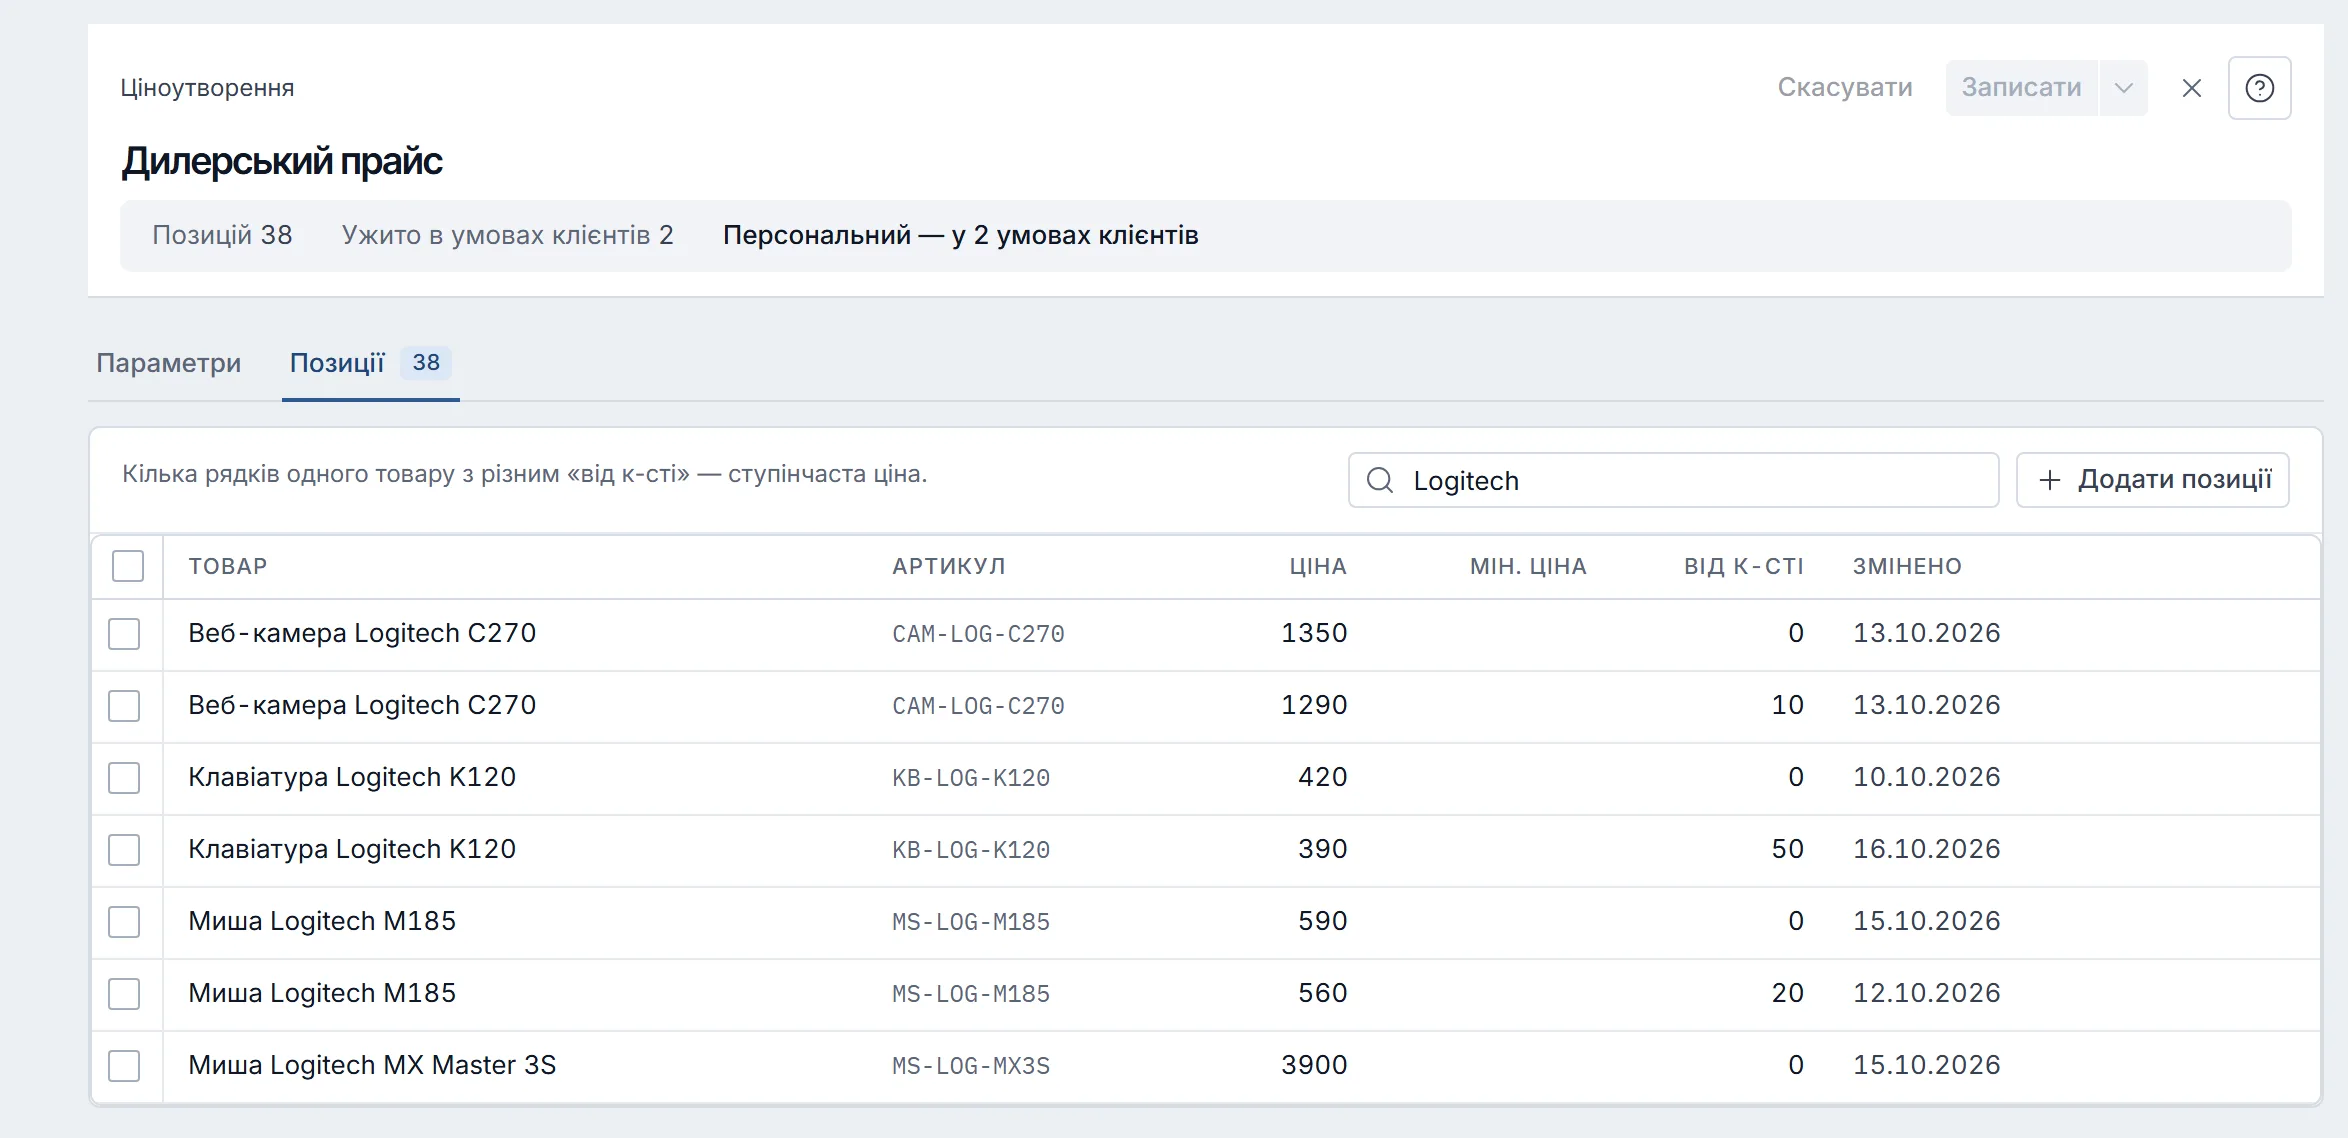This screenshot has height=1138, width=2348.
Task: Close the Дилерський прайс form with X
Action: tap(2191, 88)
